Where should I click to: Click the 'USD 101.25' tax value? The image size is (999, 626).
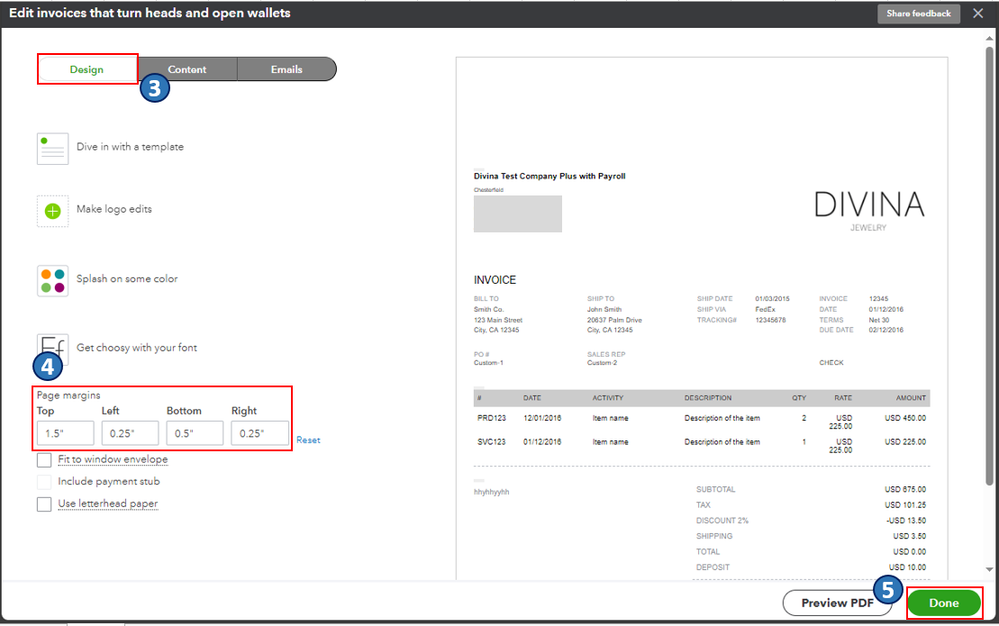pyautogui.click(x=905, y=505)
